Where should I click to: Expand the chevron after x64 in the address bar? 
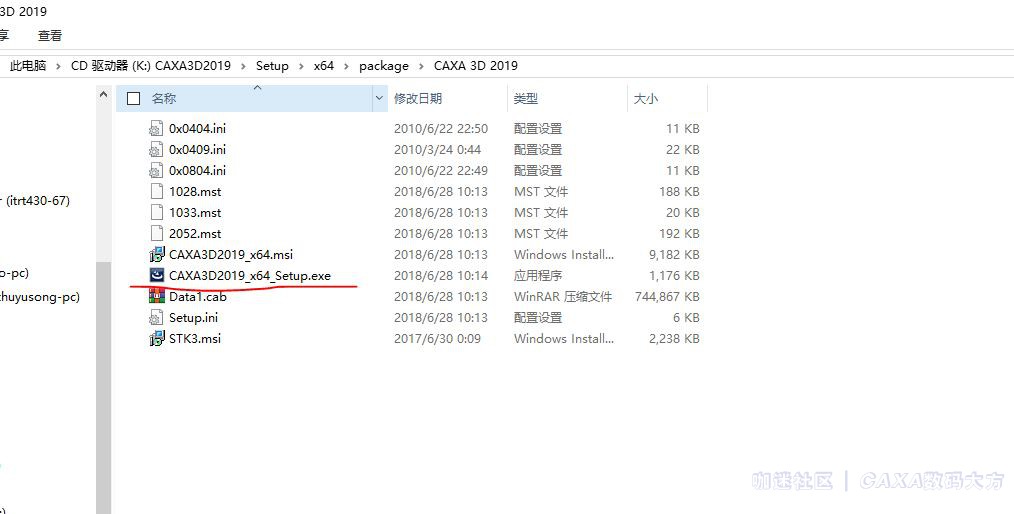tap(346, 66)
